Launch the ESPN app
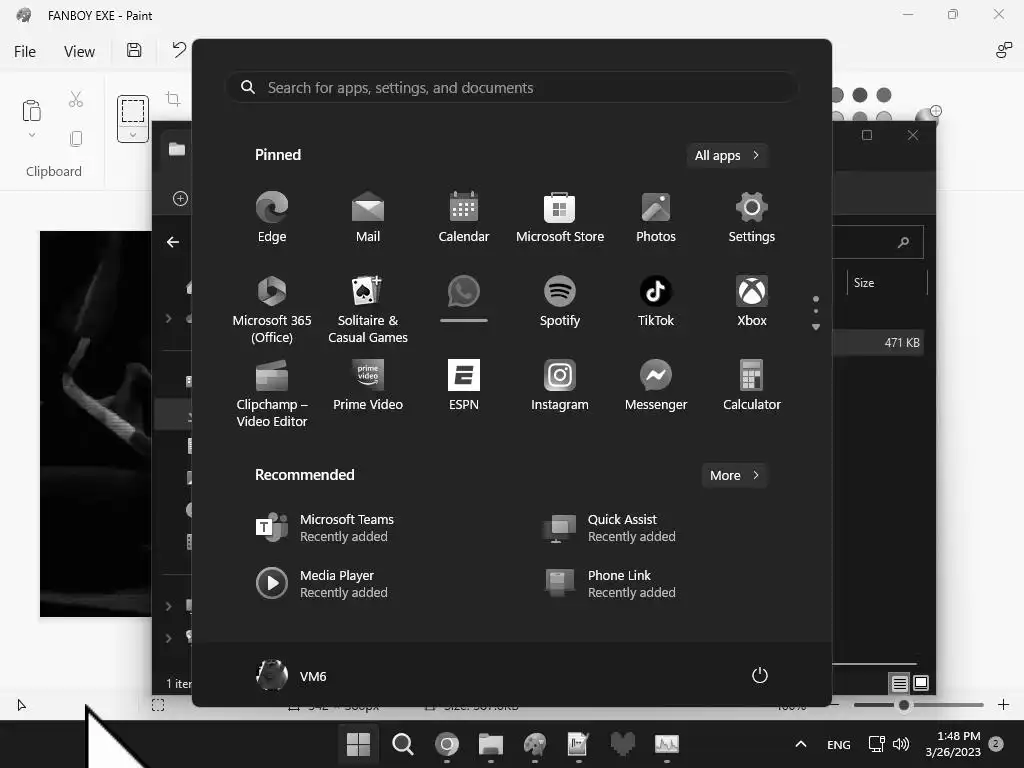The image size is (1024, 768). pos(464,385)
